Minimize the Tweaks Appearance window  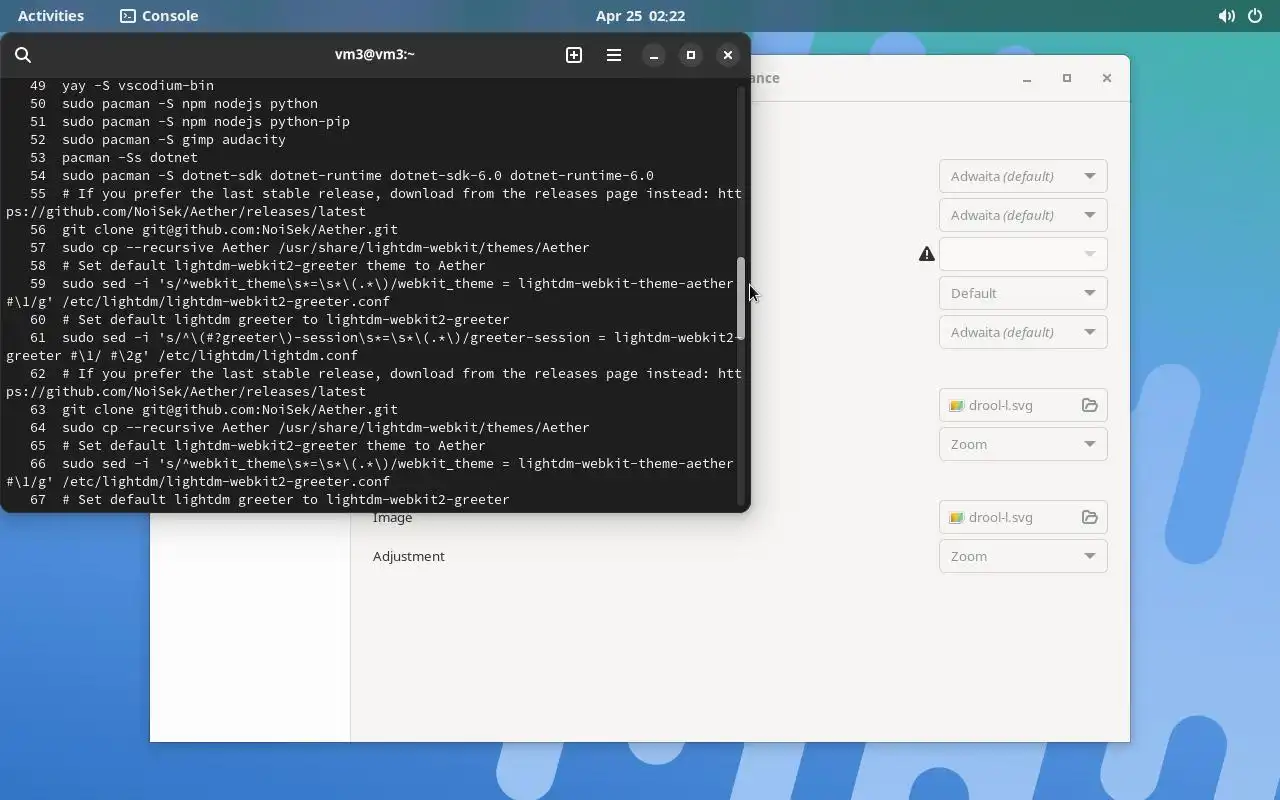[x=1027, y=78]
